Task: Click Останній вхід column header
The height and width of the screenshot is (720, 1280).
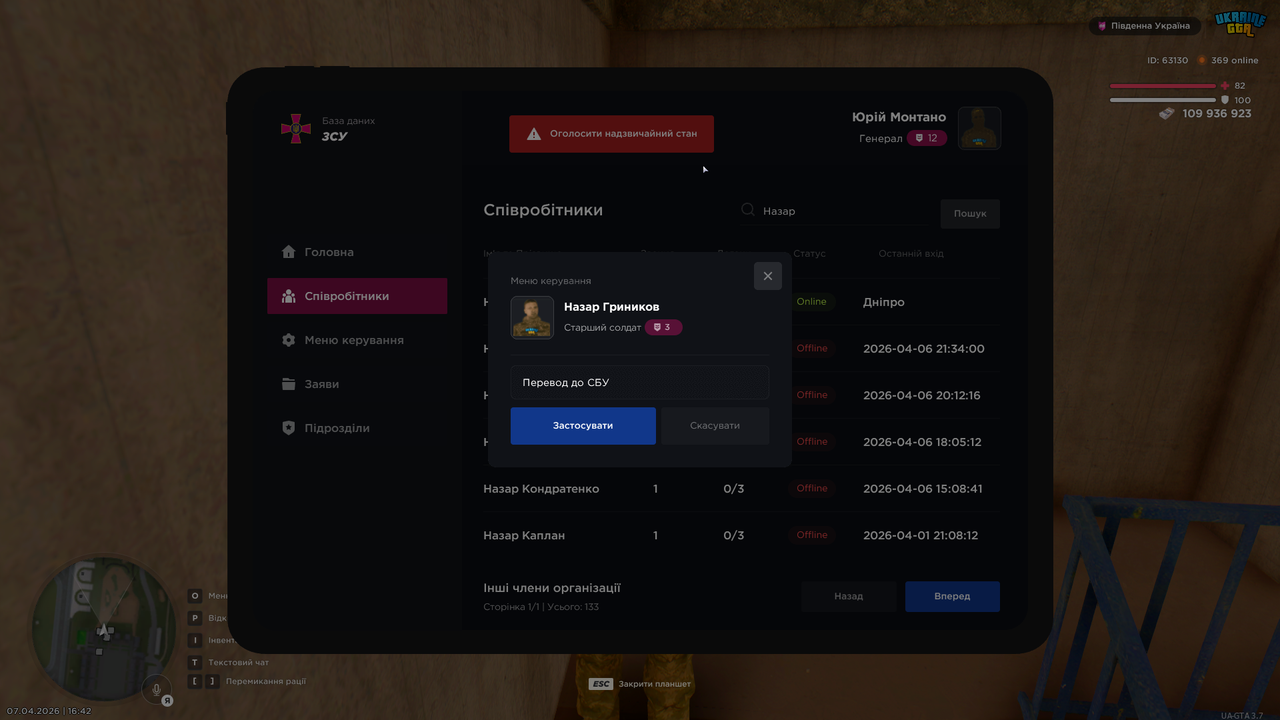Action: click(x=911, y=254)
